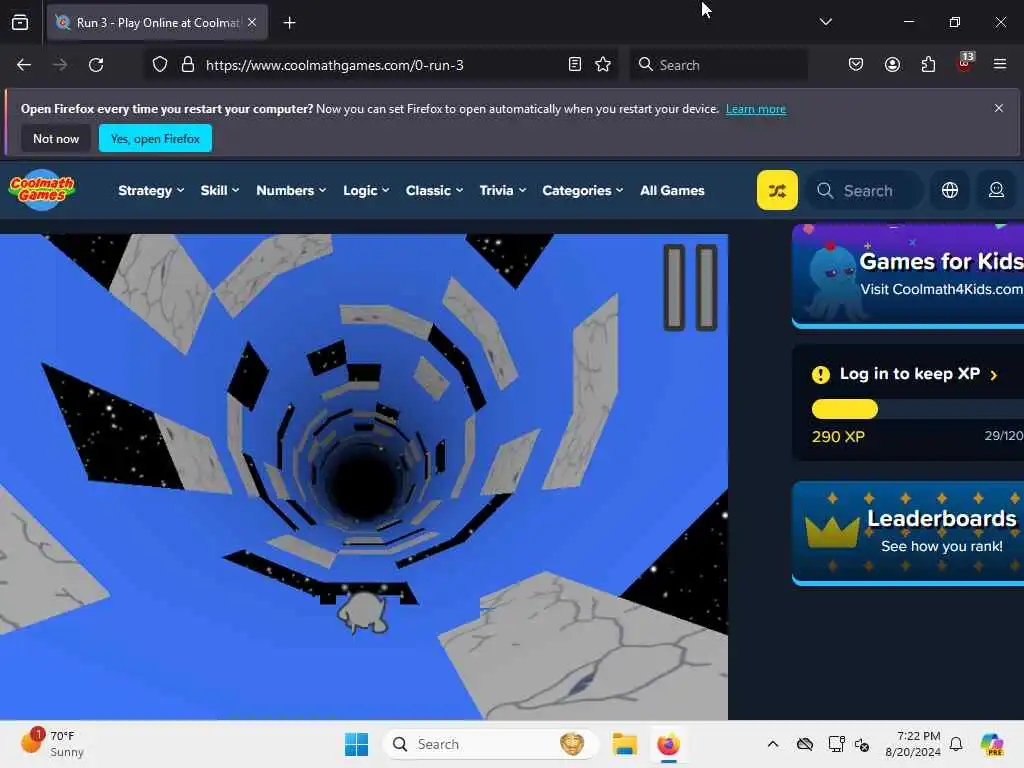The image size is (1024, 768).
Task: Focus the Firefox toolbar Search box
Action: pyautogui.click(x=718, y=65)
